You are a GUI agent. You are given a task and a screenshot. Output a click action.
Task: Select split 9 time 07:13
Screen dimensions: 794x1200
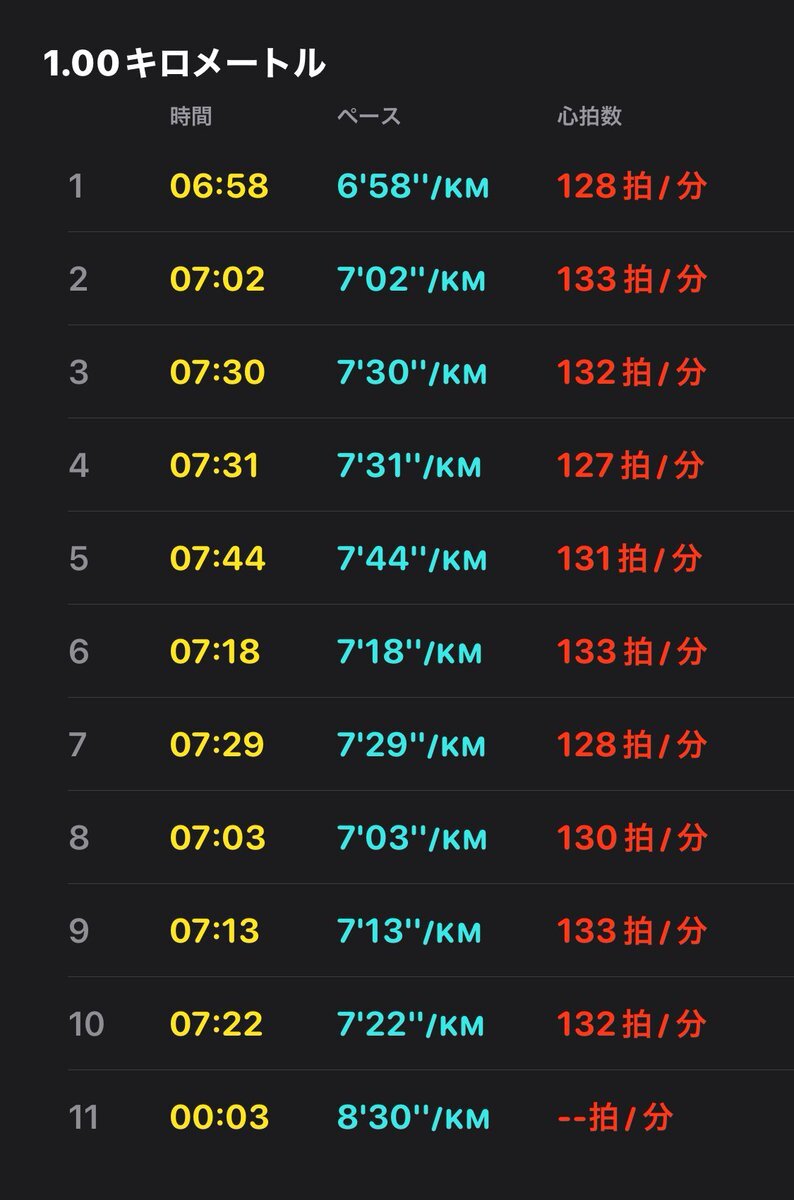pyautogui.click(x=215, y=930)
